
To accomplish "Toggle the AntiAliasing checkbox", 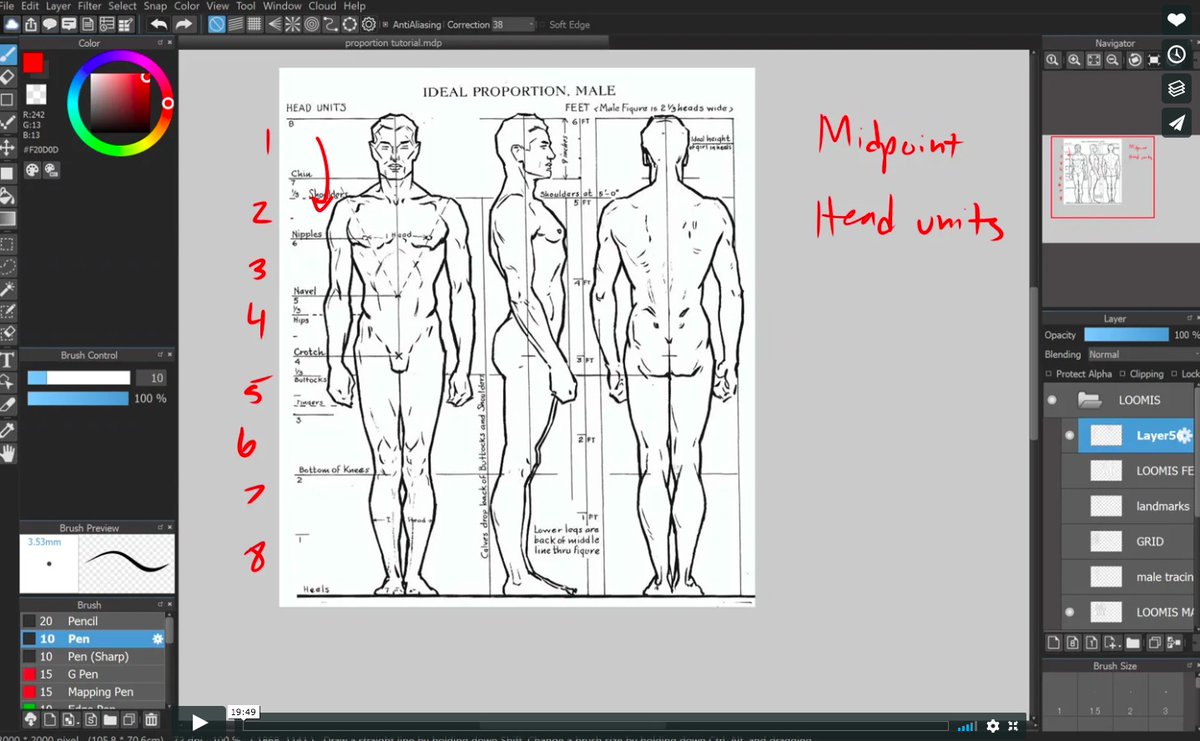I will (386, 24).
